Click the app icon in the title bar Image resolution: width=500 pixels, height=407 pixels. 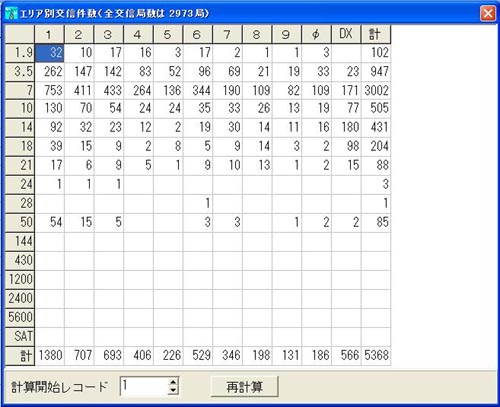pyautogui.click(x=11, y=13)
